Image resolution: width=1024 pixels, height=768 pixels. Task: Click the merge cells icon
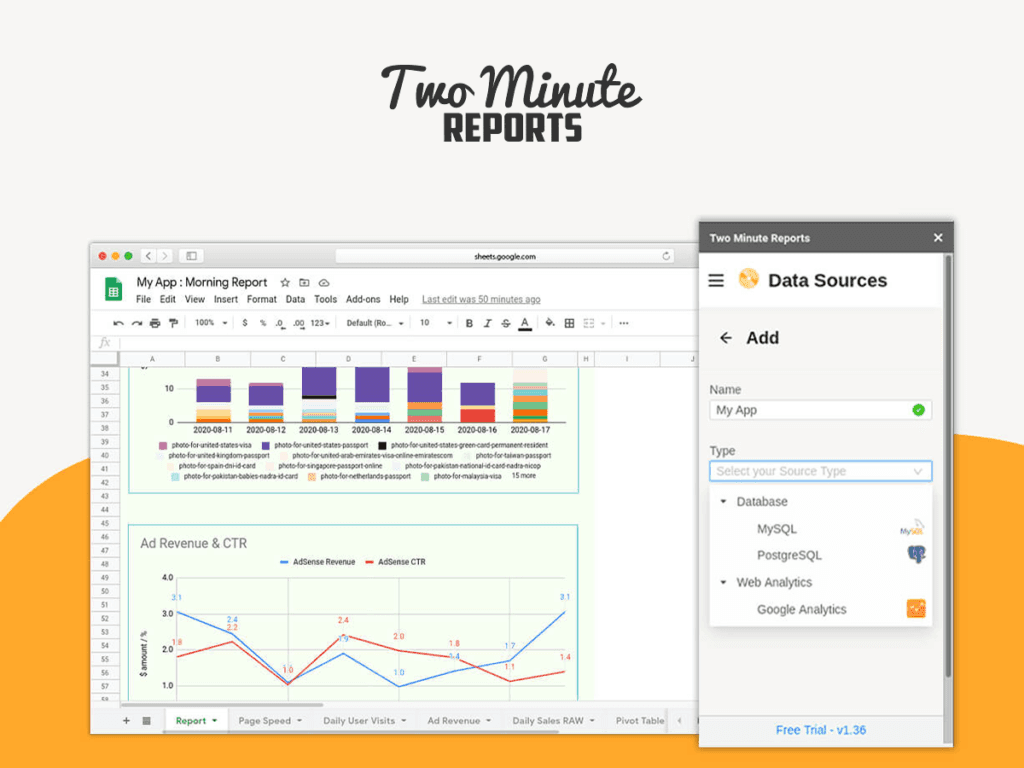tap(589, 323)
